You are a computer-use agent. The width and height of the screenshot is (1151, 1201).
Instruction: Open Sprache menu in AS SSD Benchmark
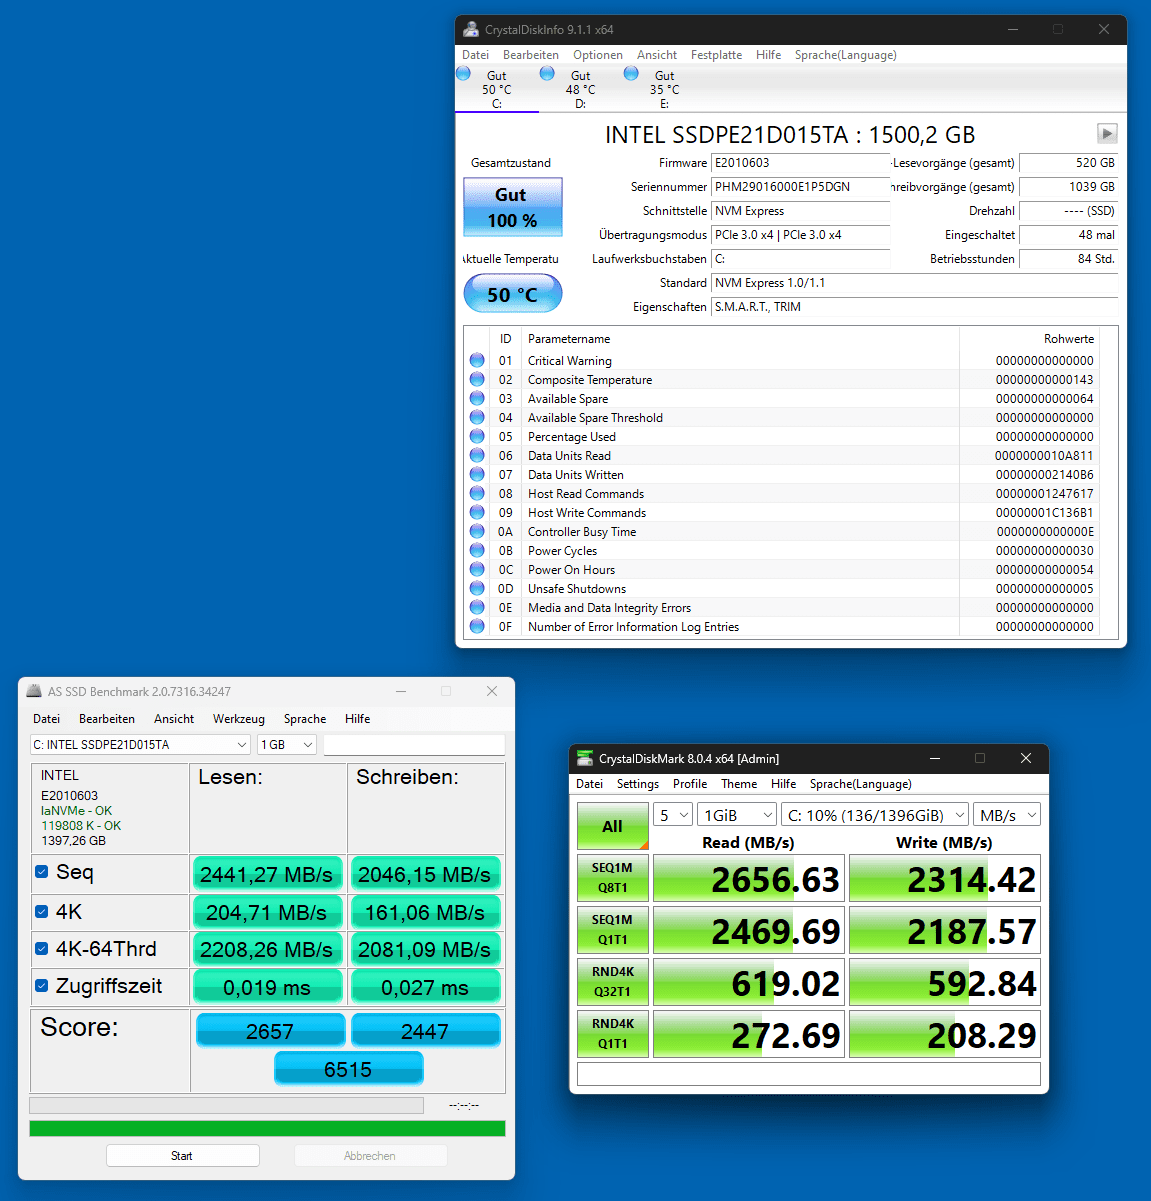click(x=305, y=719)
